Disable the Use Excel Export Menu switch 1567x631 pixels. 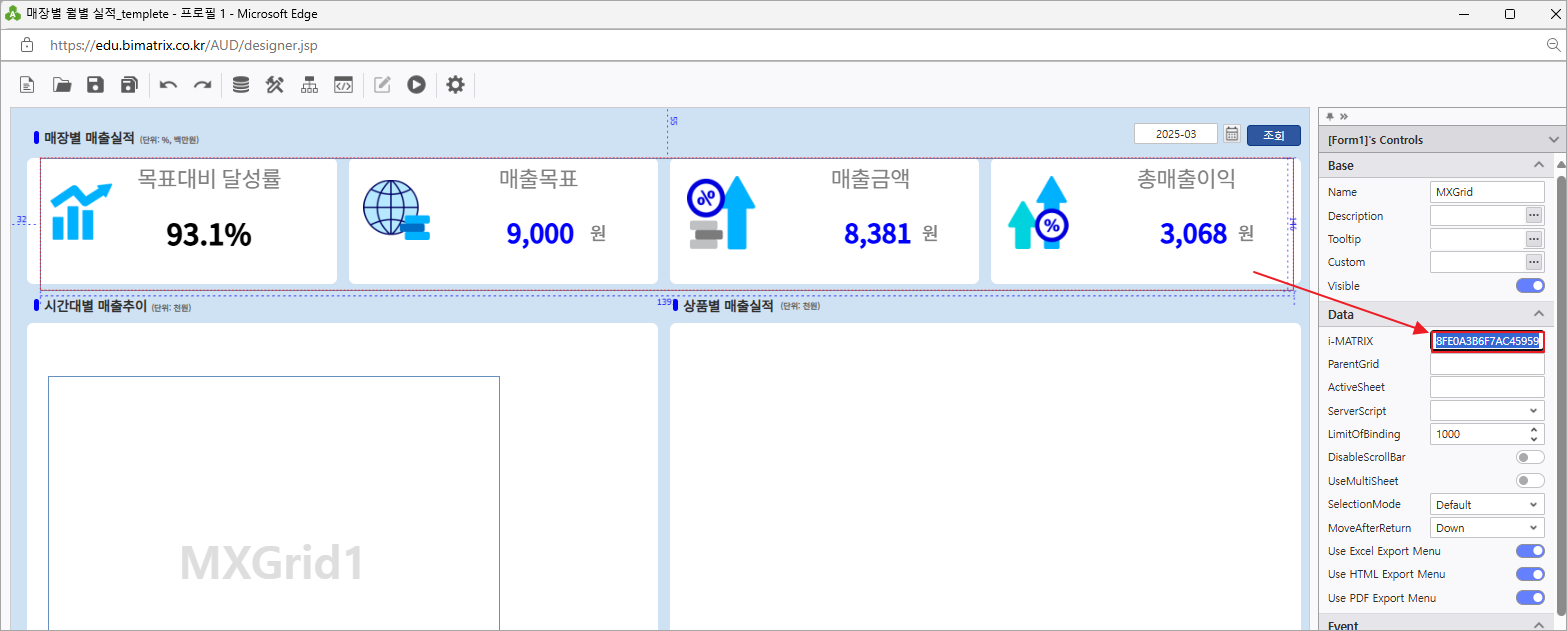coord(1530,551)
